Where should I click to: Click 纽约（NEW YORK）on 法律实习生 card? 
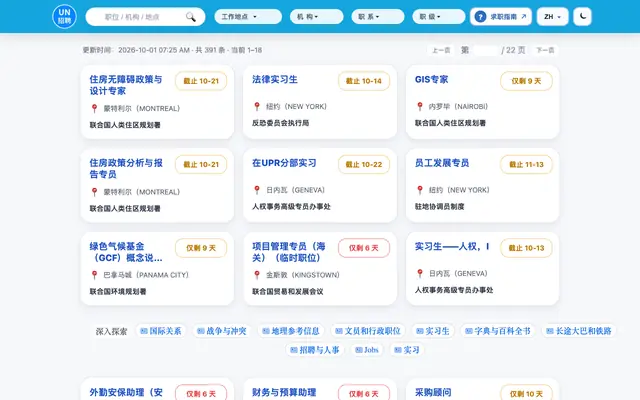pos(296,107)
